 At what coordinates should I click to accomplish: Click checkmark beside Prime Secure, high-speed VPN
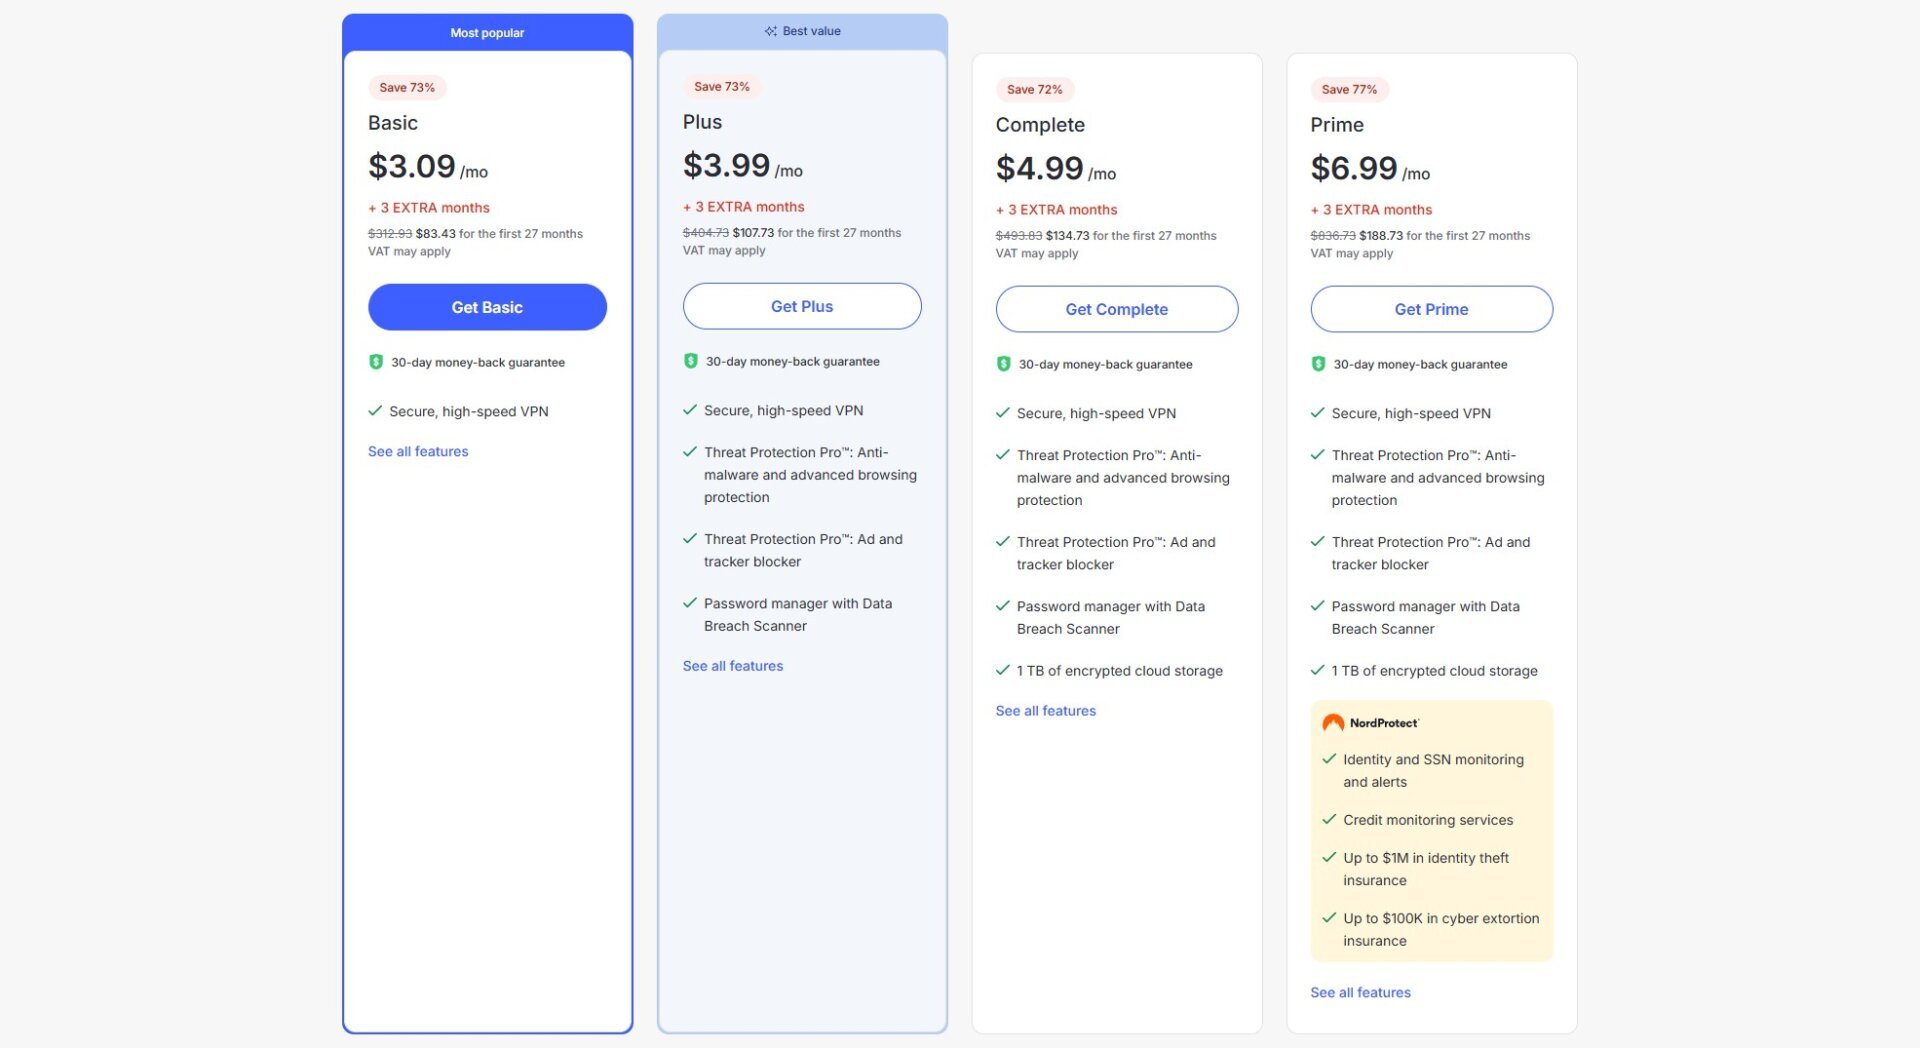(1318, 413)
